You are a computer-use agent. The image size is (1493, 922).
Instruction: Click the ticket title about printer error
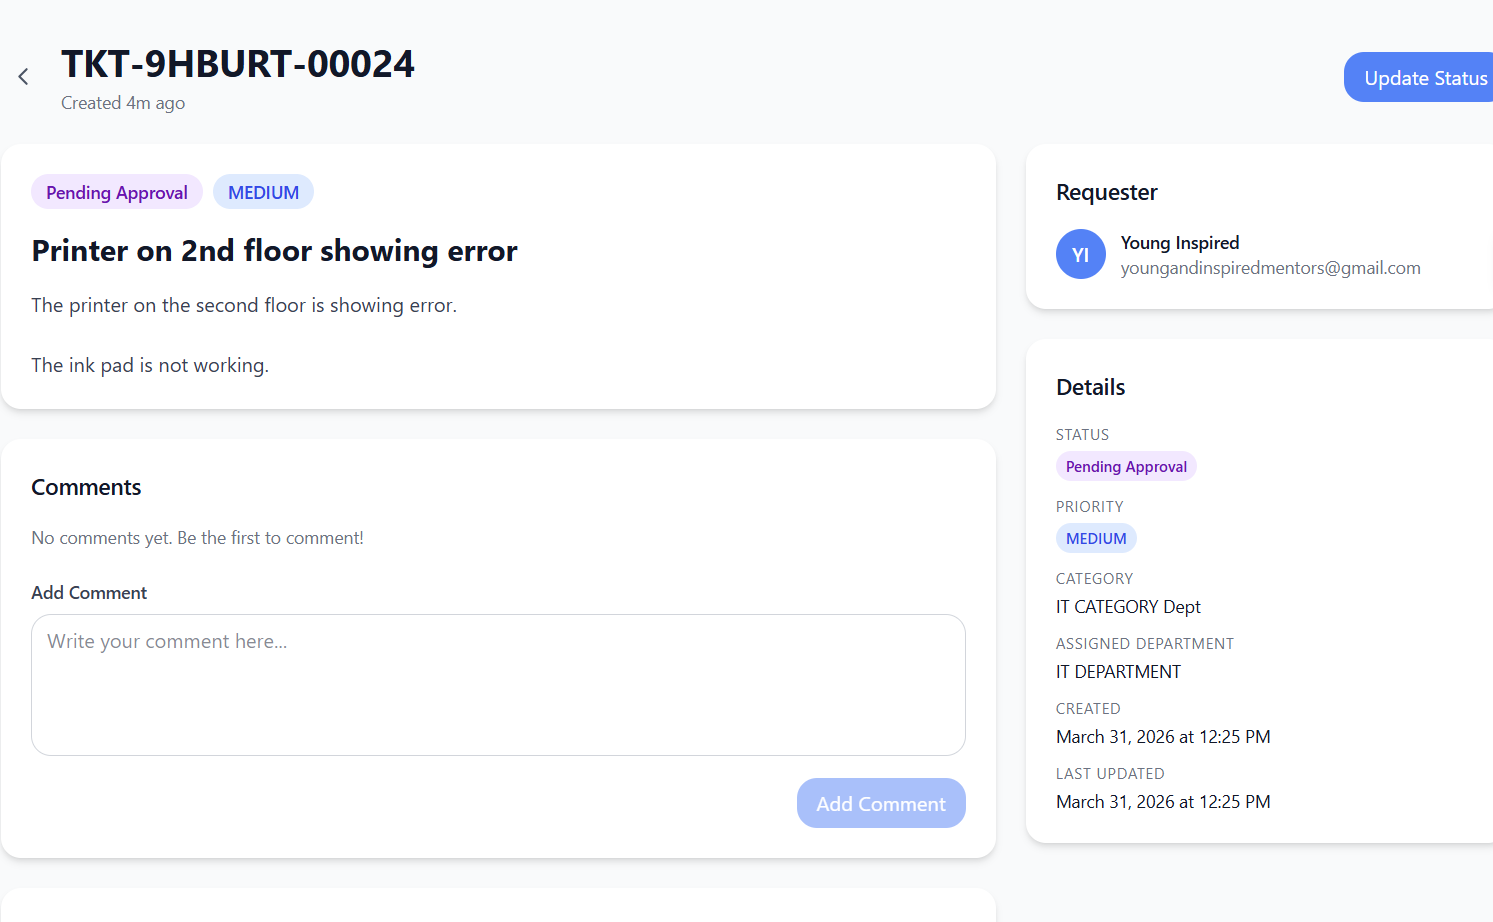pos(274,251)
